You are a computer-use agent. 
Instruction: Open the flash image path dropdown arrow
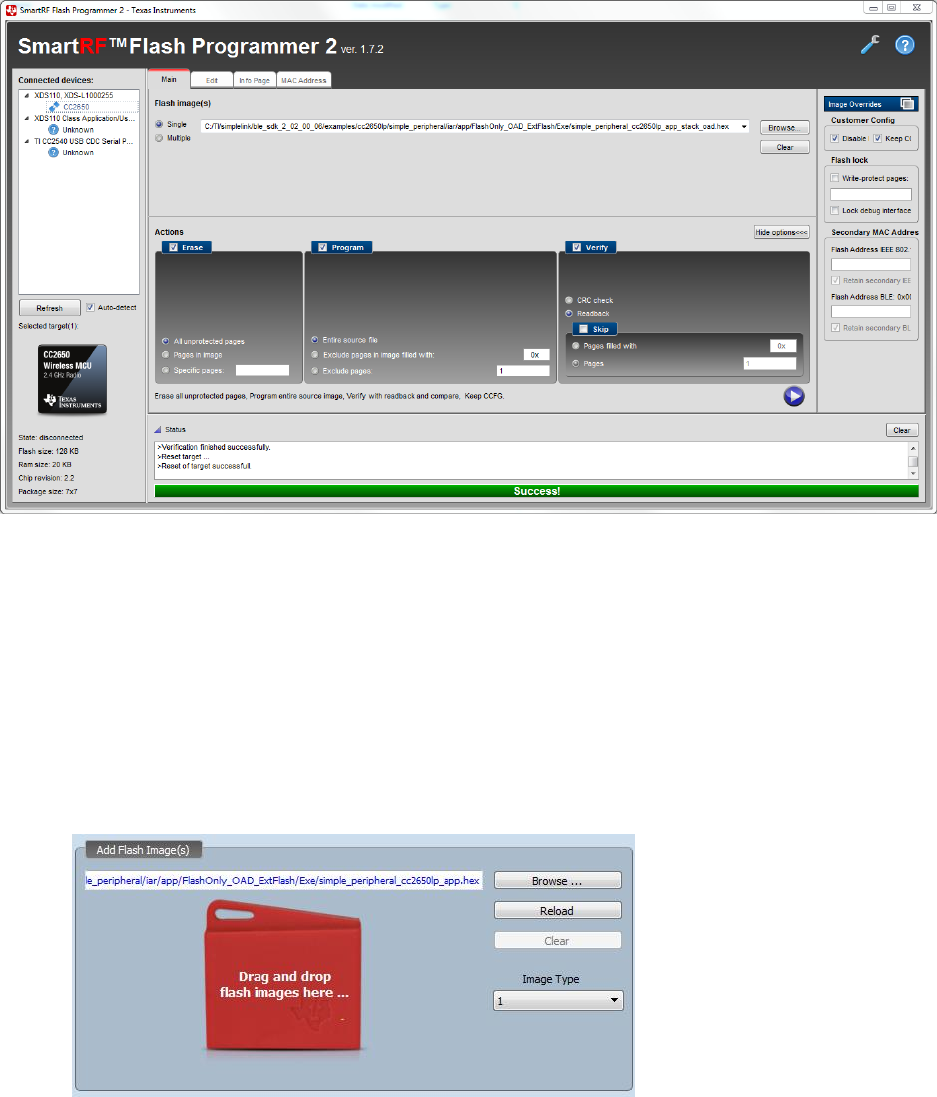pyautogui.click(x=744, y=127)
